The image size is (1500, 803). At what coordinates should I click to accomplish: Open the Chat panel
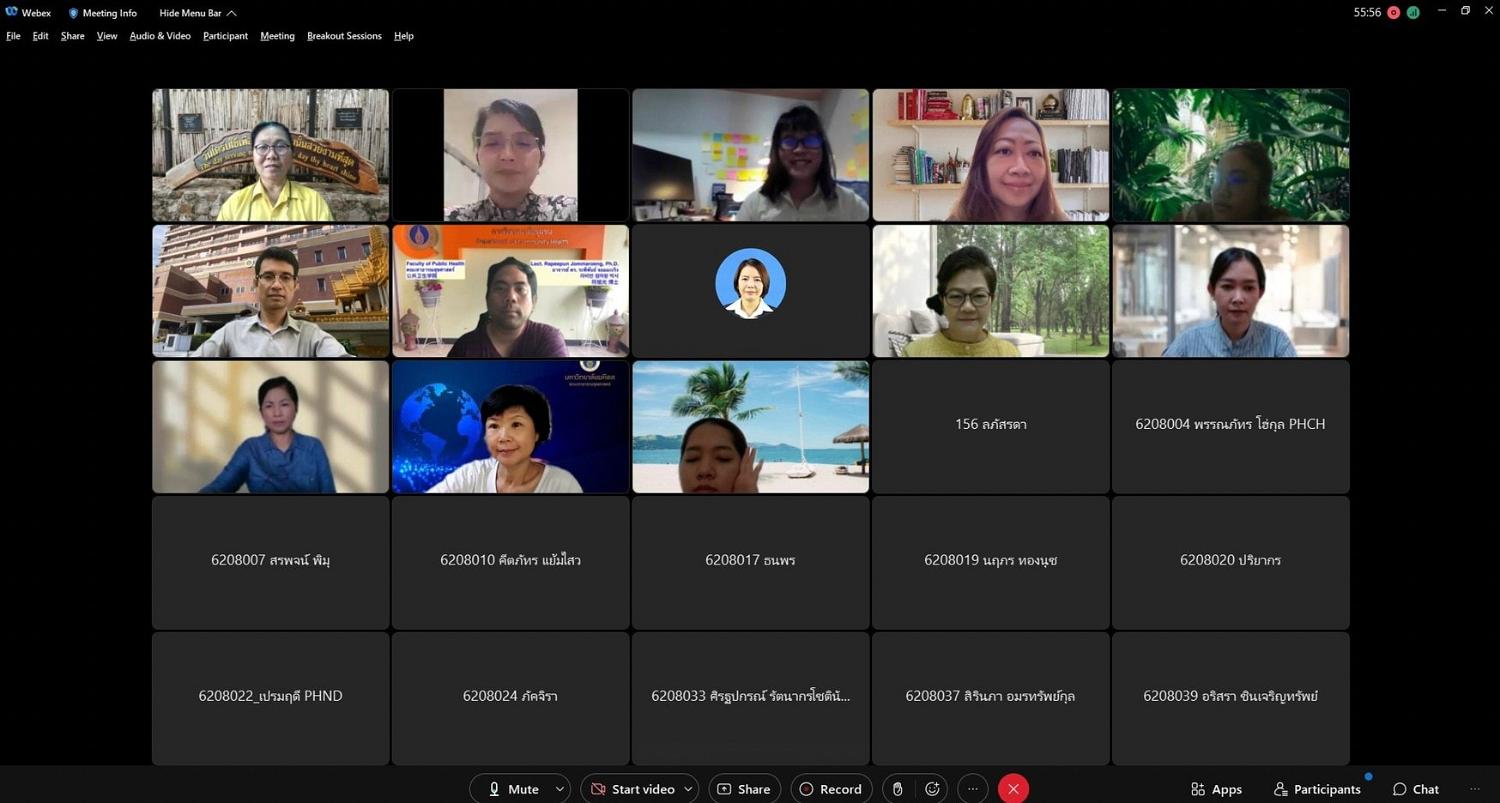1415,789
